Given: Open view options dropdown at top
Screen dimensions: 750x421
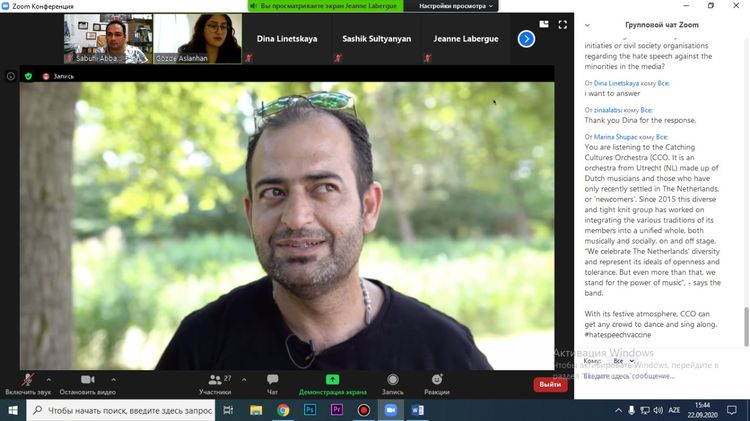Looking at the screenshot, I should pos(455,6).
